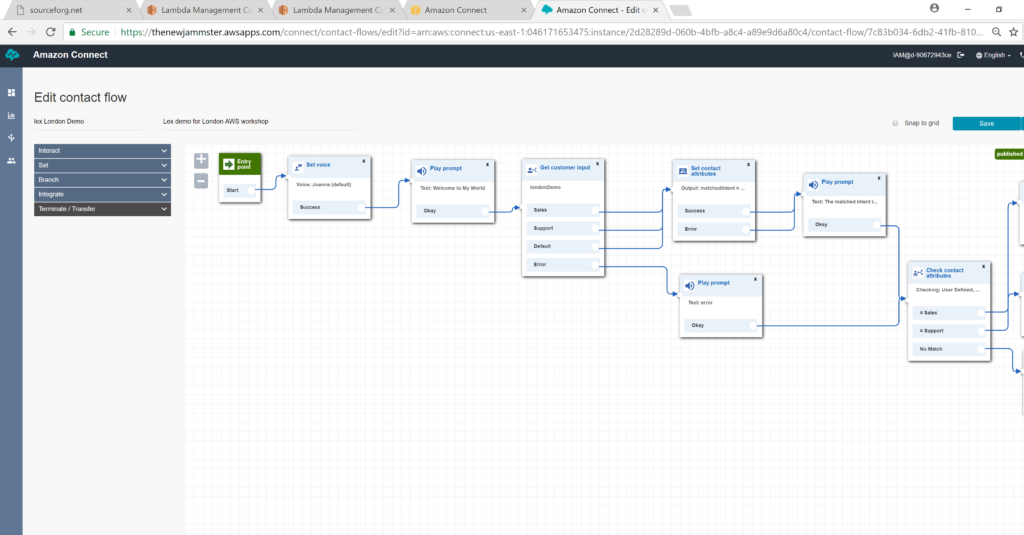Click the published status badge
The image size is (1024, 535).
pos(1009,154)
